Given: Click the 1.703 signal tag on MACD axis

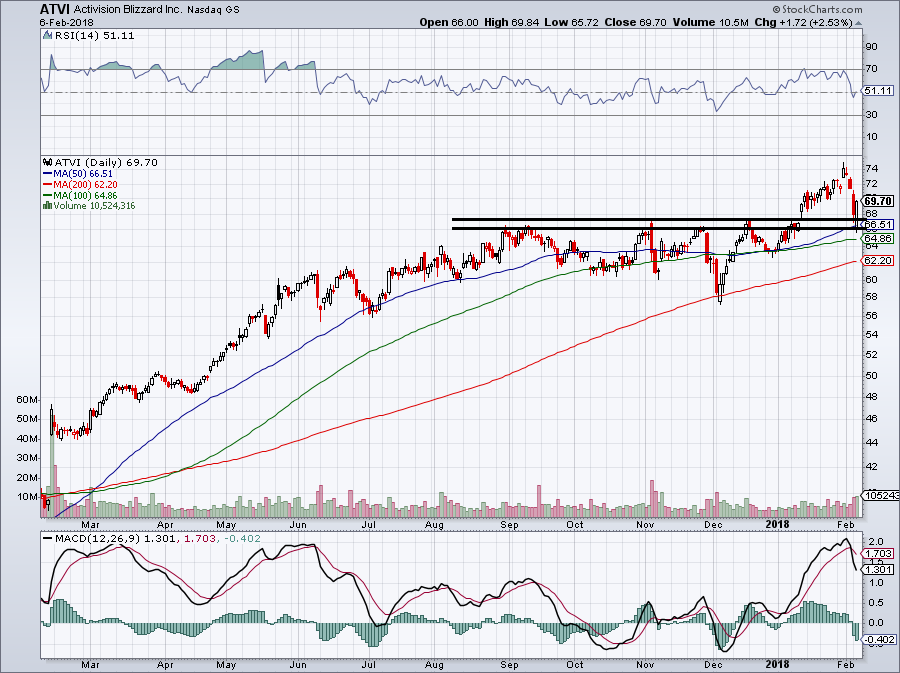Looking at the screenshot, I should click(878, 554).
